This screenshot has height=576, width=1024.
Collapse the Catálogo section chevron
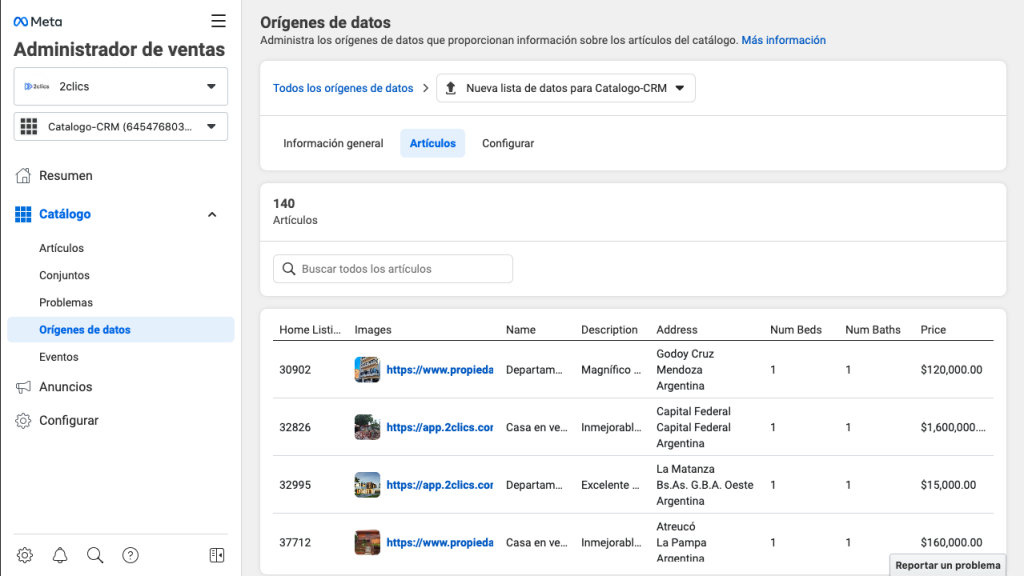(212, 214)
